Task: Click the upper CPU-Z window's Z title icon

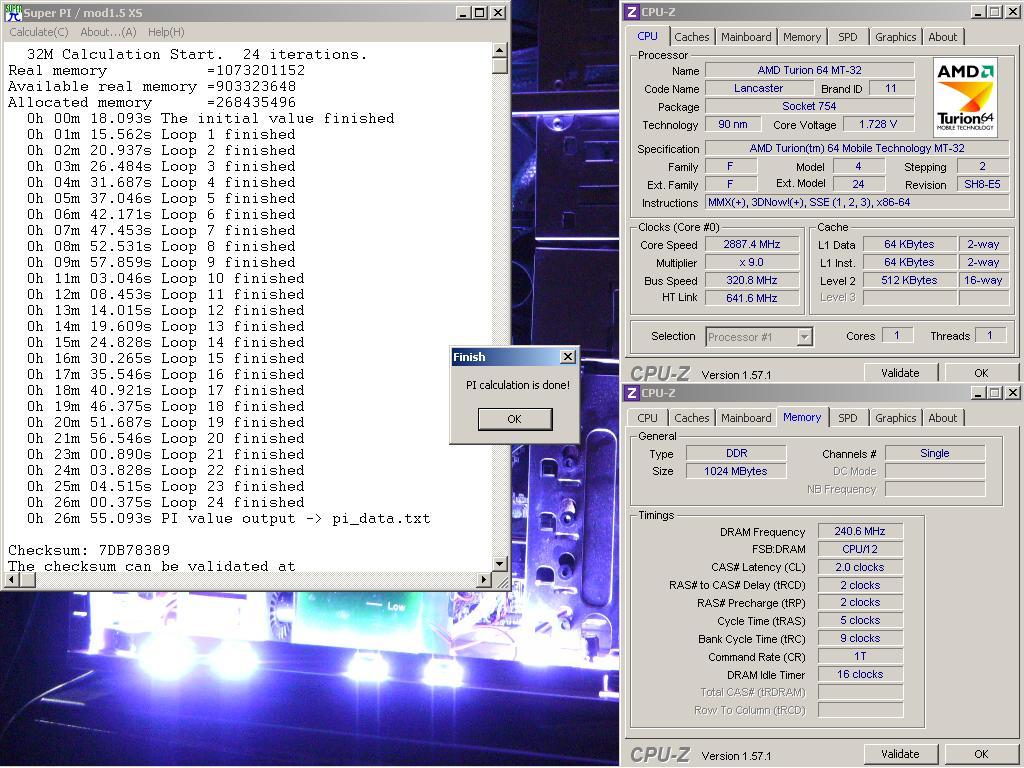Action: [632, 12]
